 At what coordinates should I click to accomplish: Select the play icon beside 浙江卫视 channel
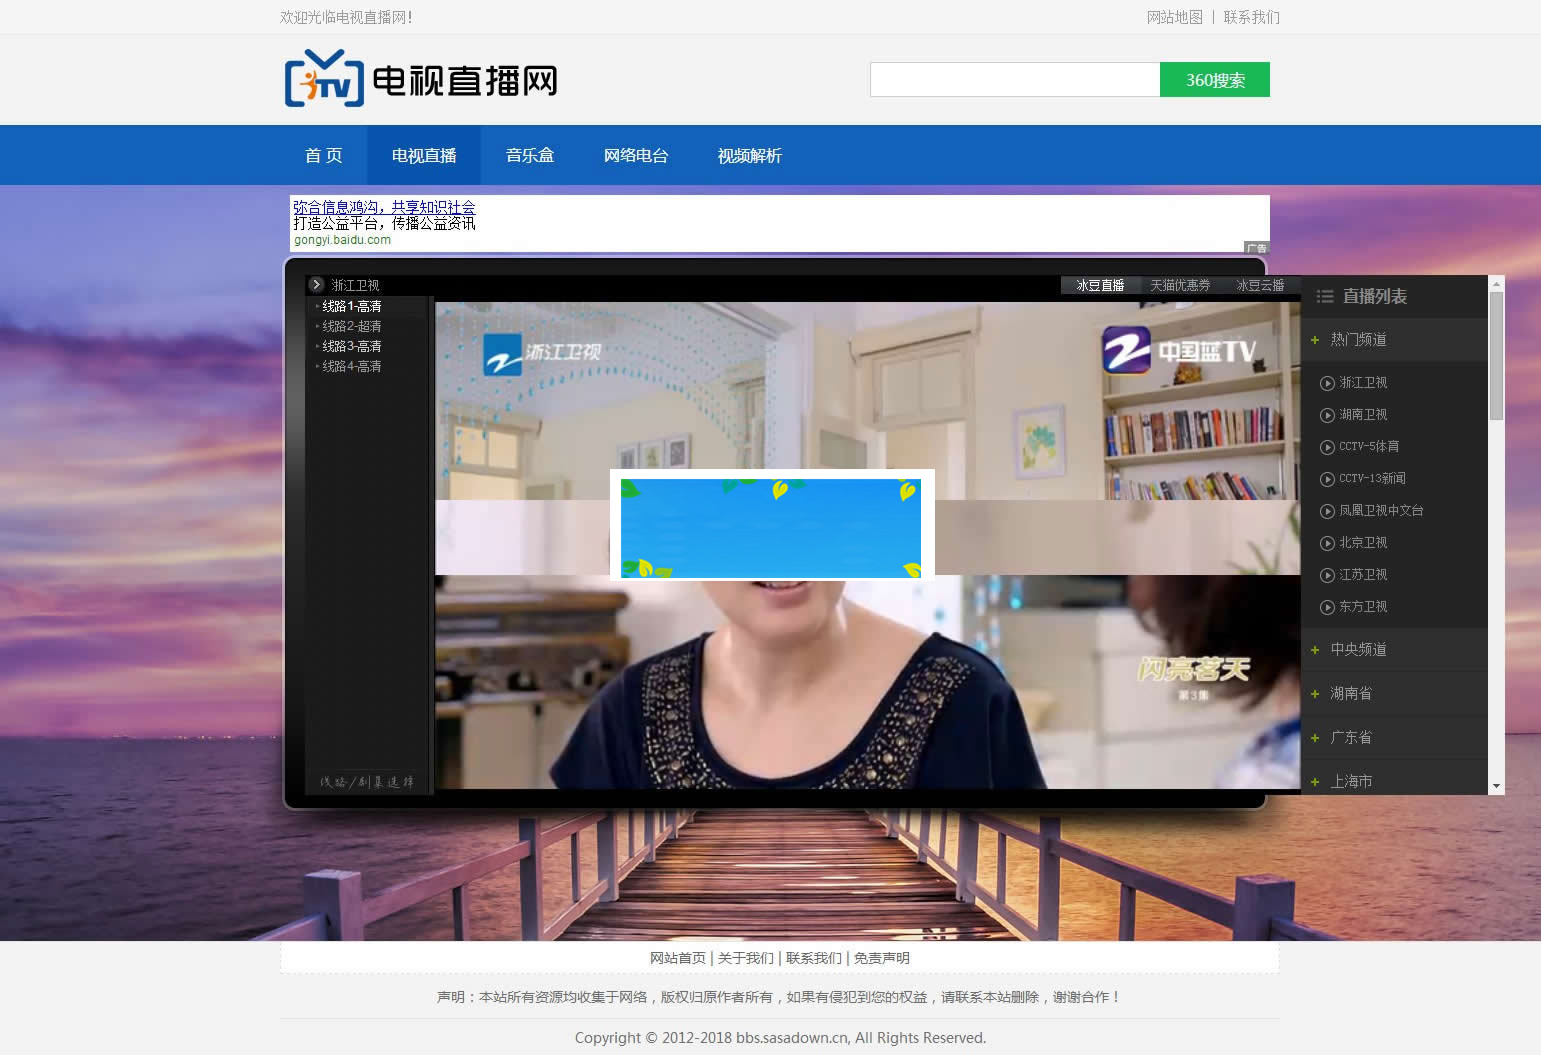coord(1327,382)
